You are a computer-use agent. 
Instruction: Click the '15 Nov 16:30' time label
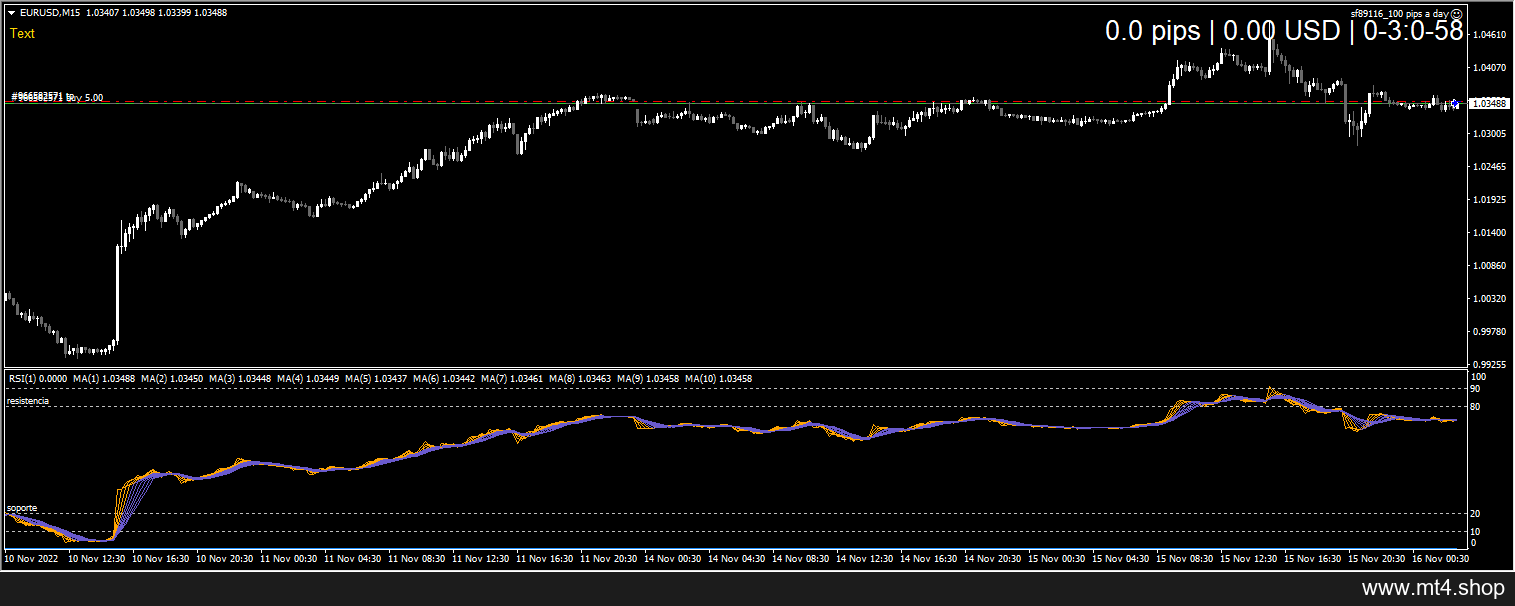(x=1312, y=559)
